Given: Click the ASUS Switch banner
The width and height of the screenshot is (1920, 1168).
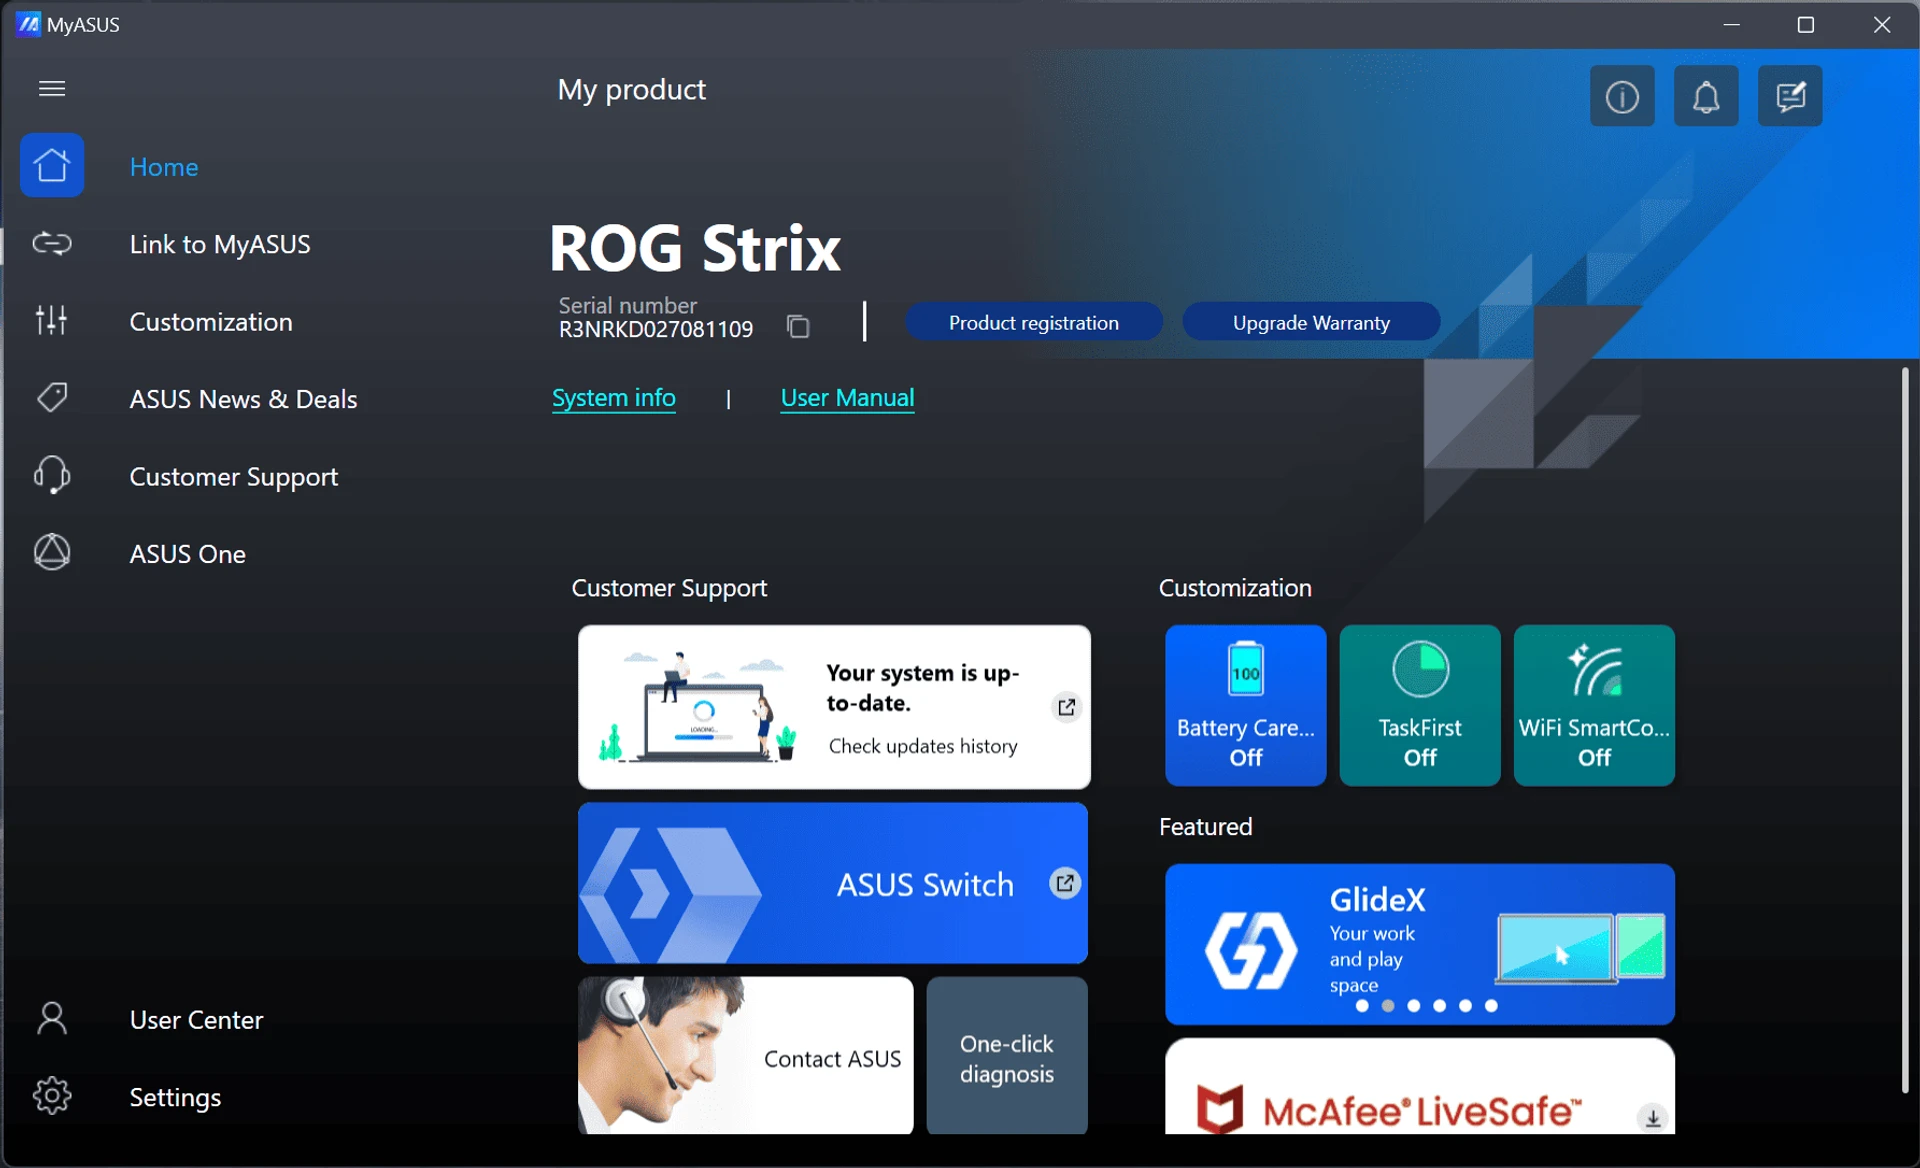Looking at the screenshot, I should click(x=833, y=883).
